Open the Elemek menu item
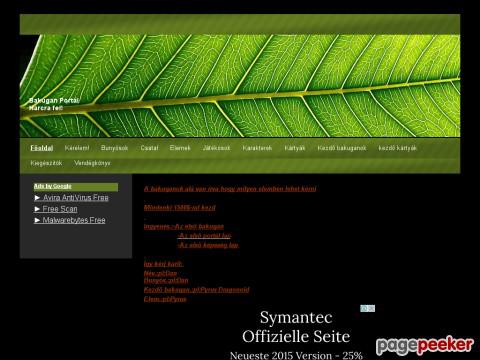Image resolution: width=480 pixels, height=360 pixels. click(x=180, y=148)
